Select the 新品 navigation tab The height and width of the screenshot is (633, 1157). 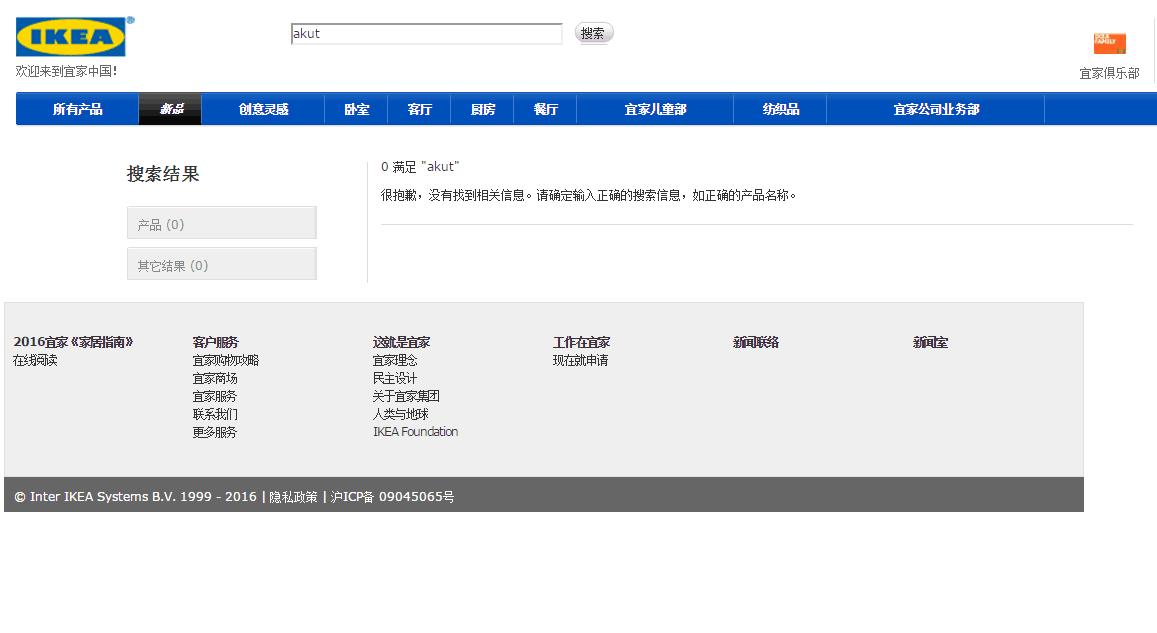coord(169,108)
